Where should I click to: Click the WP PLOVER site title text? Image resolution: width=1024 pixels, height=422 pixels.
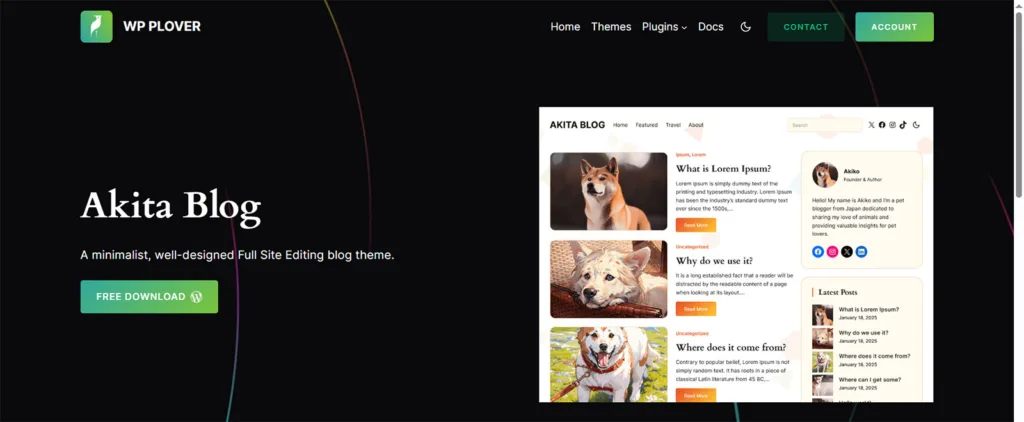coord(162,27)
